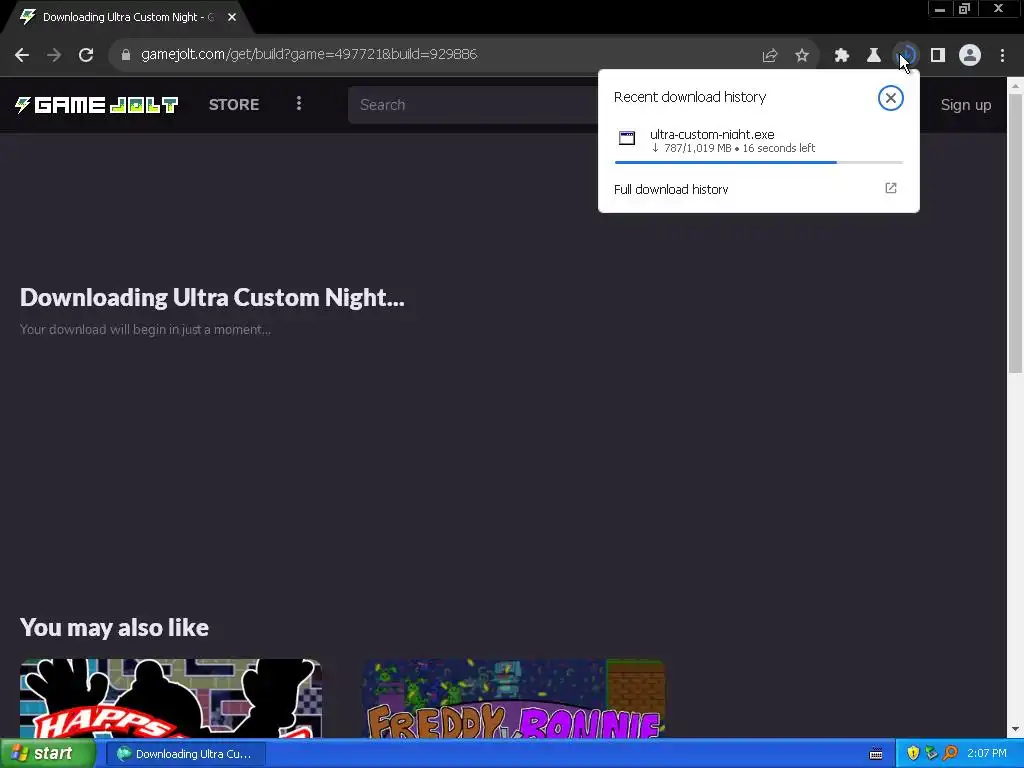Click the Sign up link

click(966, 105)
